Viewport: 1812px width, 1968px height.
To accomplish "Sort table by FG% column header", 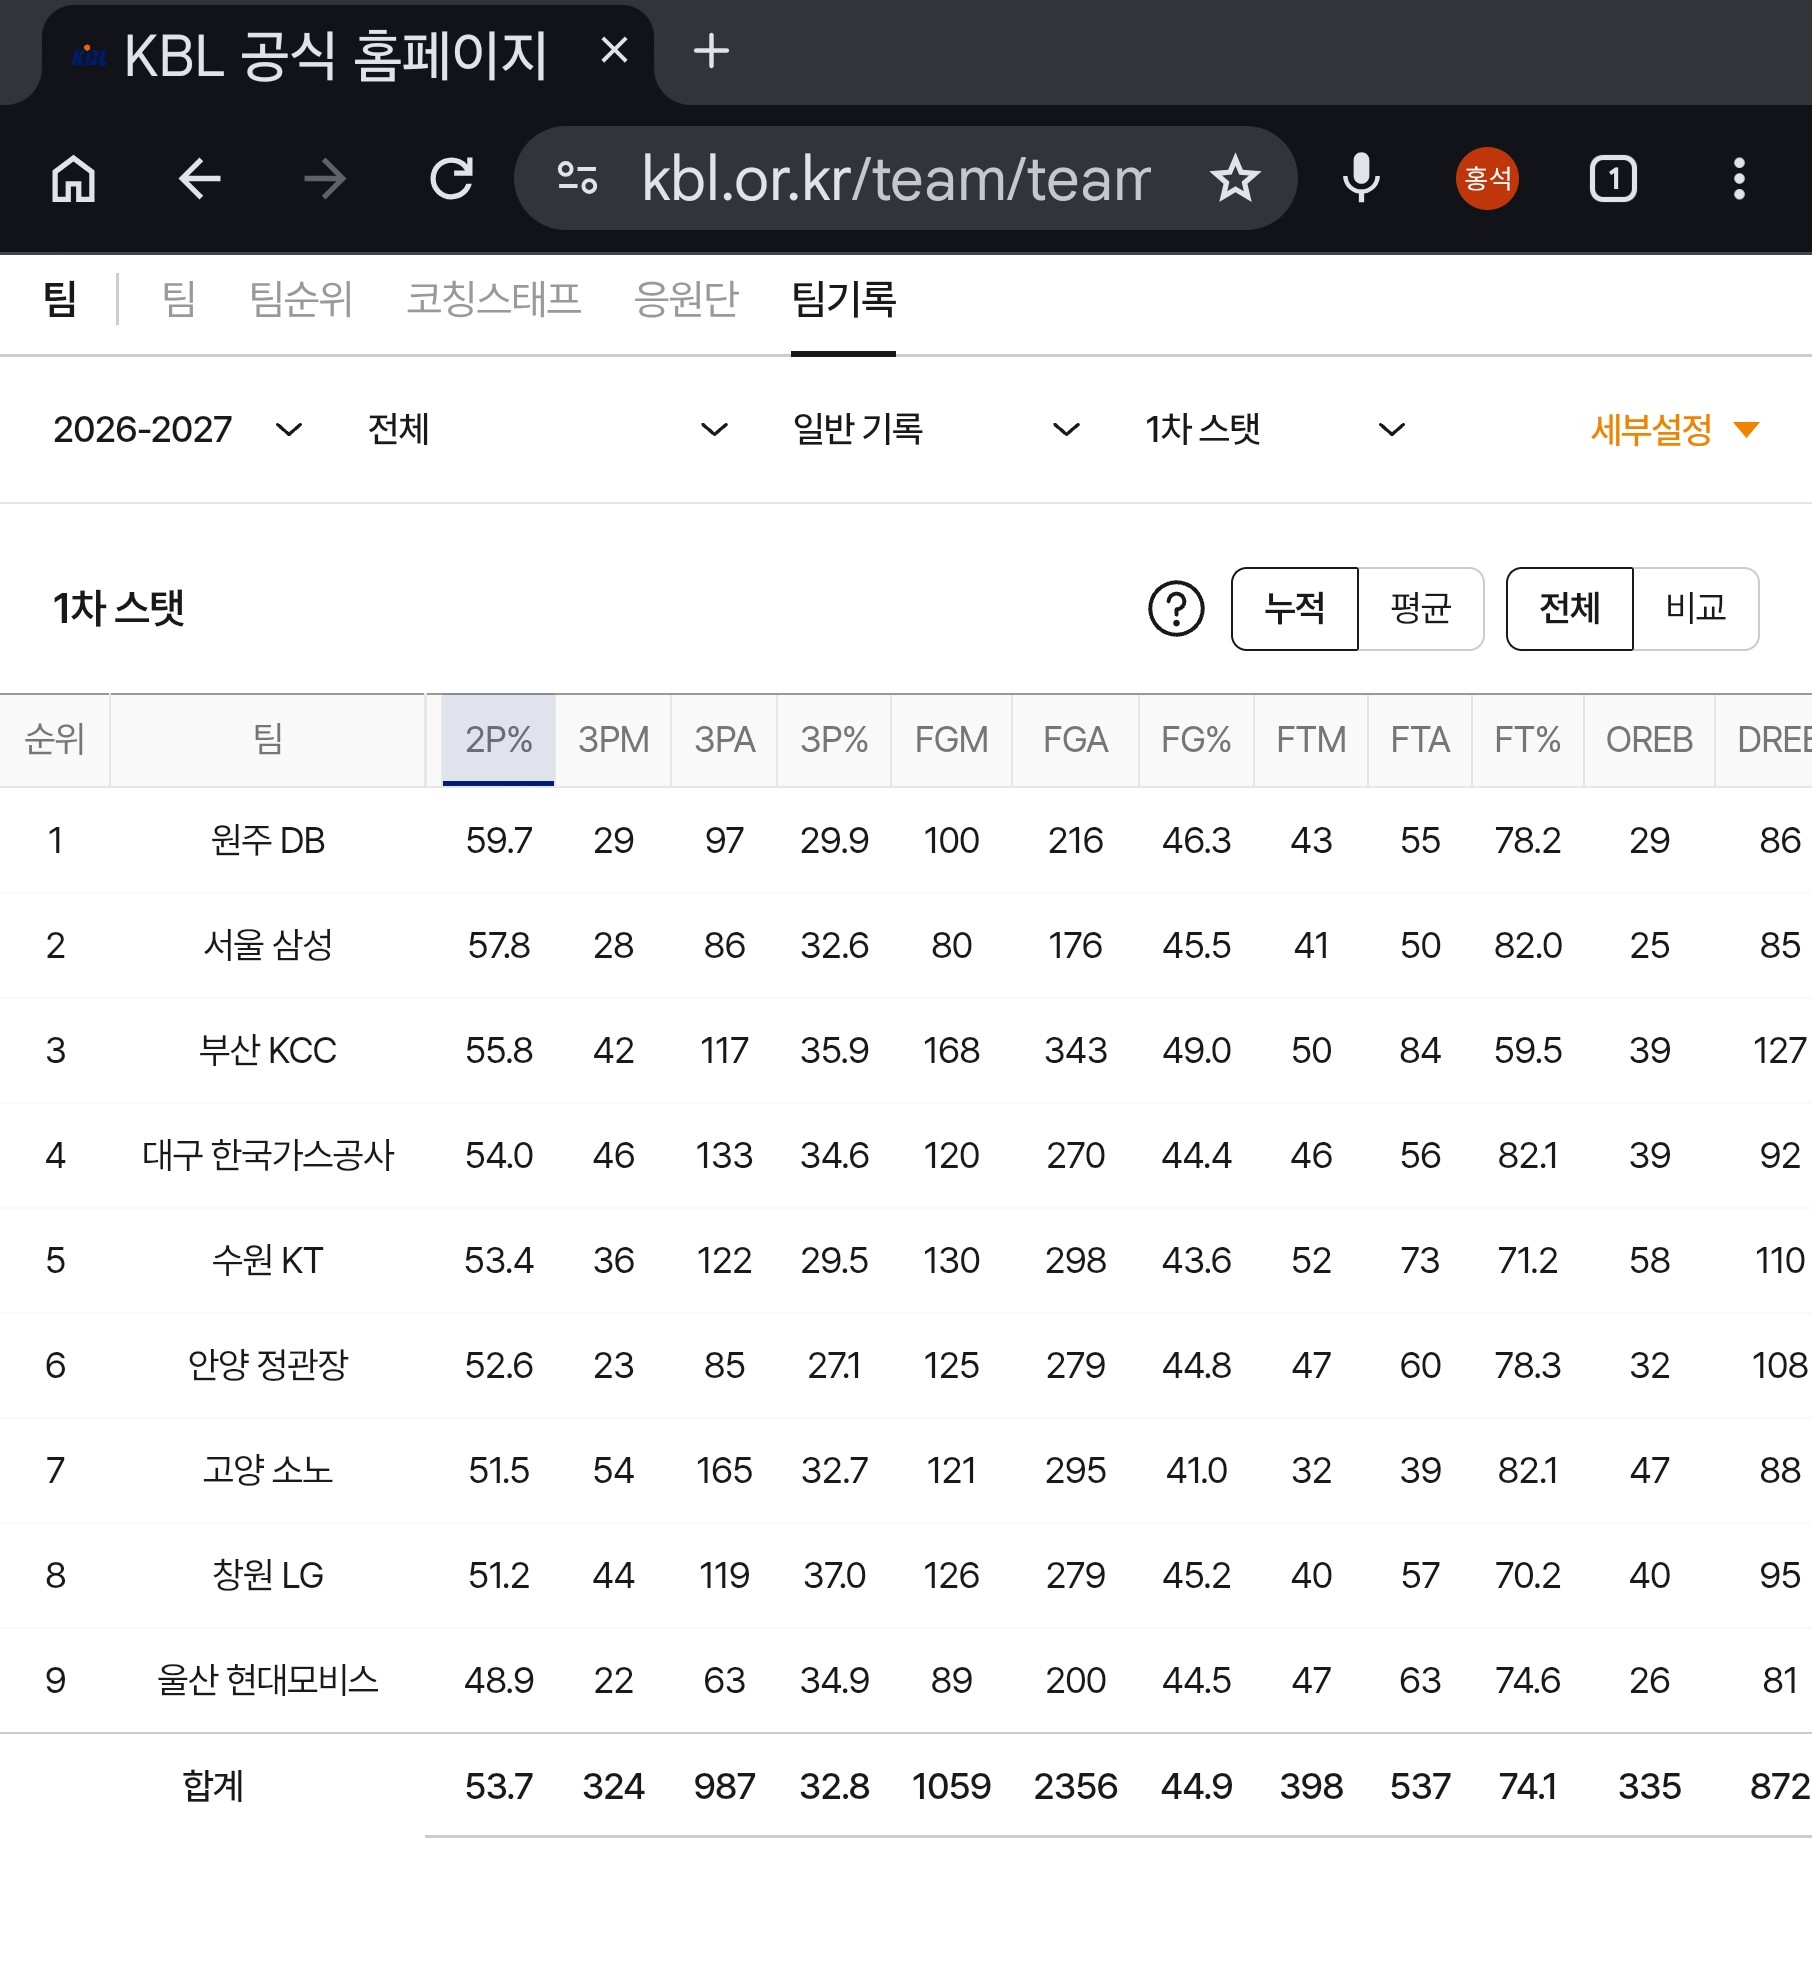I will pos(1196,740).
